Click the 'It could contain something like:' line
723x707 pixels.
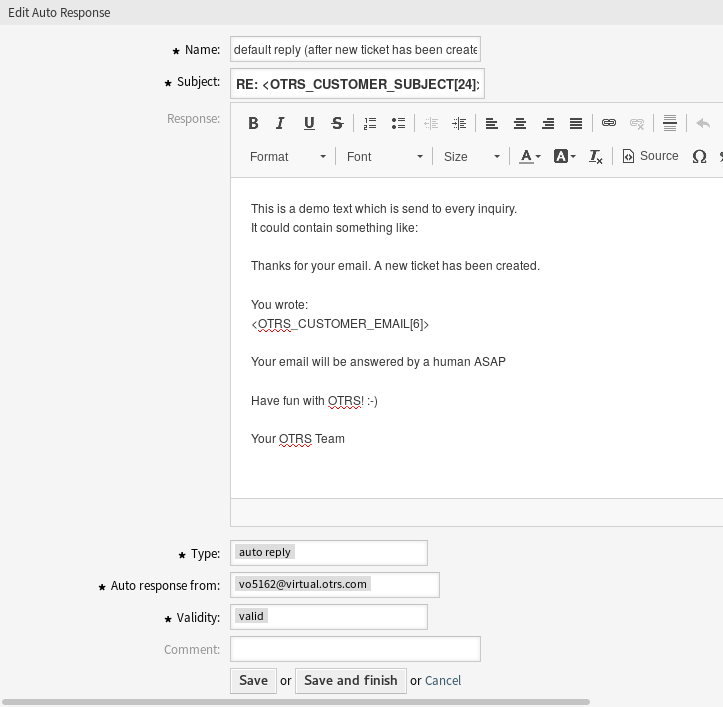coord(334,228)
